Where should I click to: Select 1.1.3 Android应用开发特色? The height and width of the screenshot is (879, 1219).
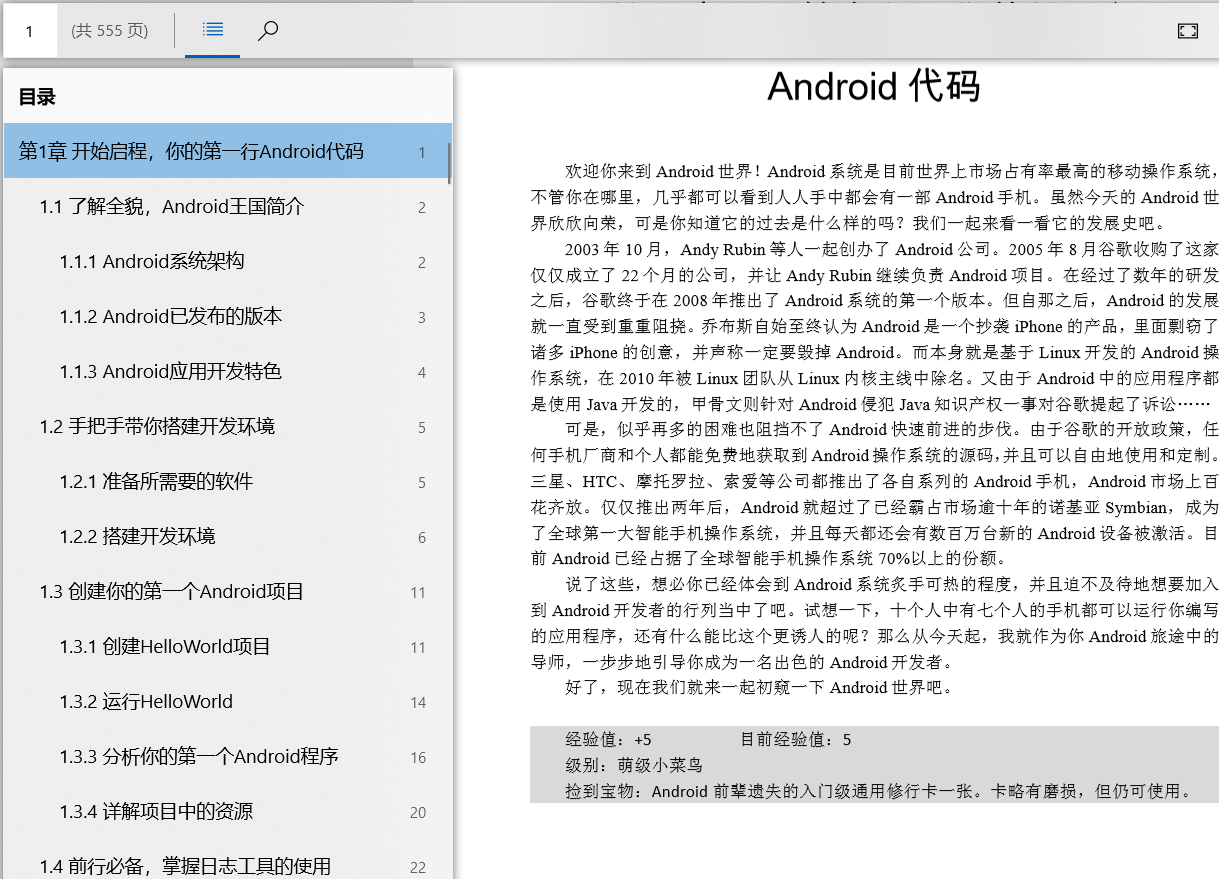(228, 372)
